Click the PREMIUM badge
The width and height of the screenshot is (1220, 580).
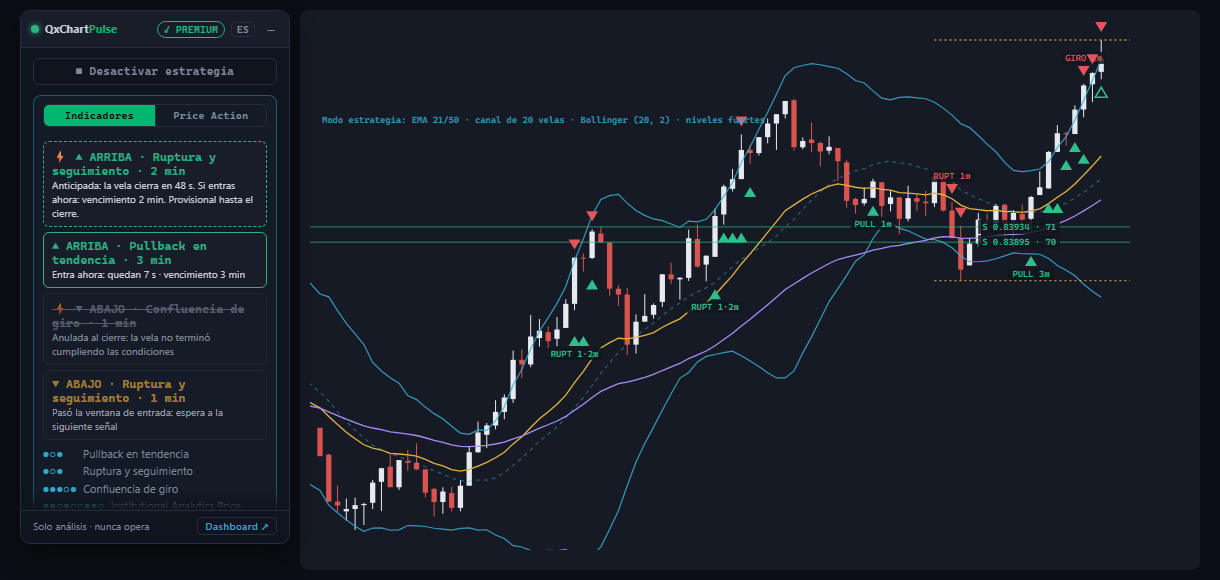coord(191,29)
